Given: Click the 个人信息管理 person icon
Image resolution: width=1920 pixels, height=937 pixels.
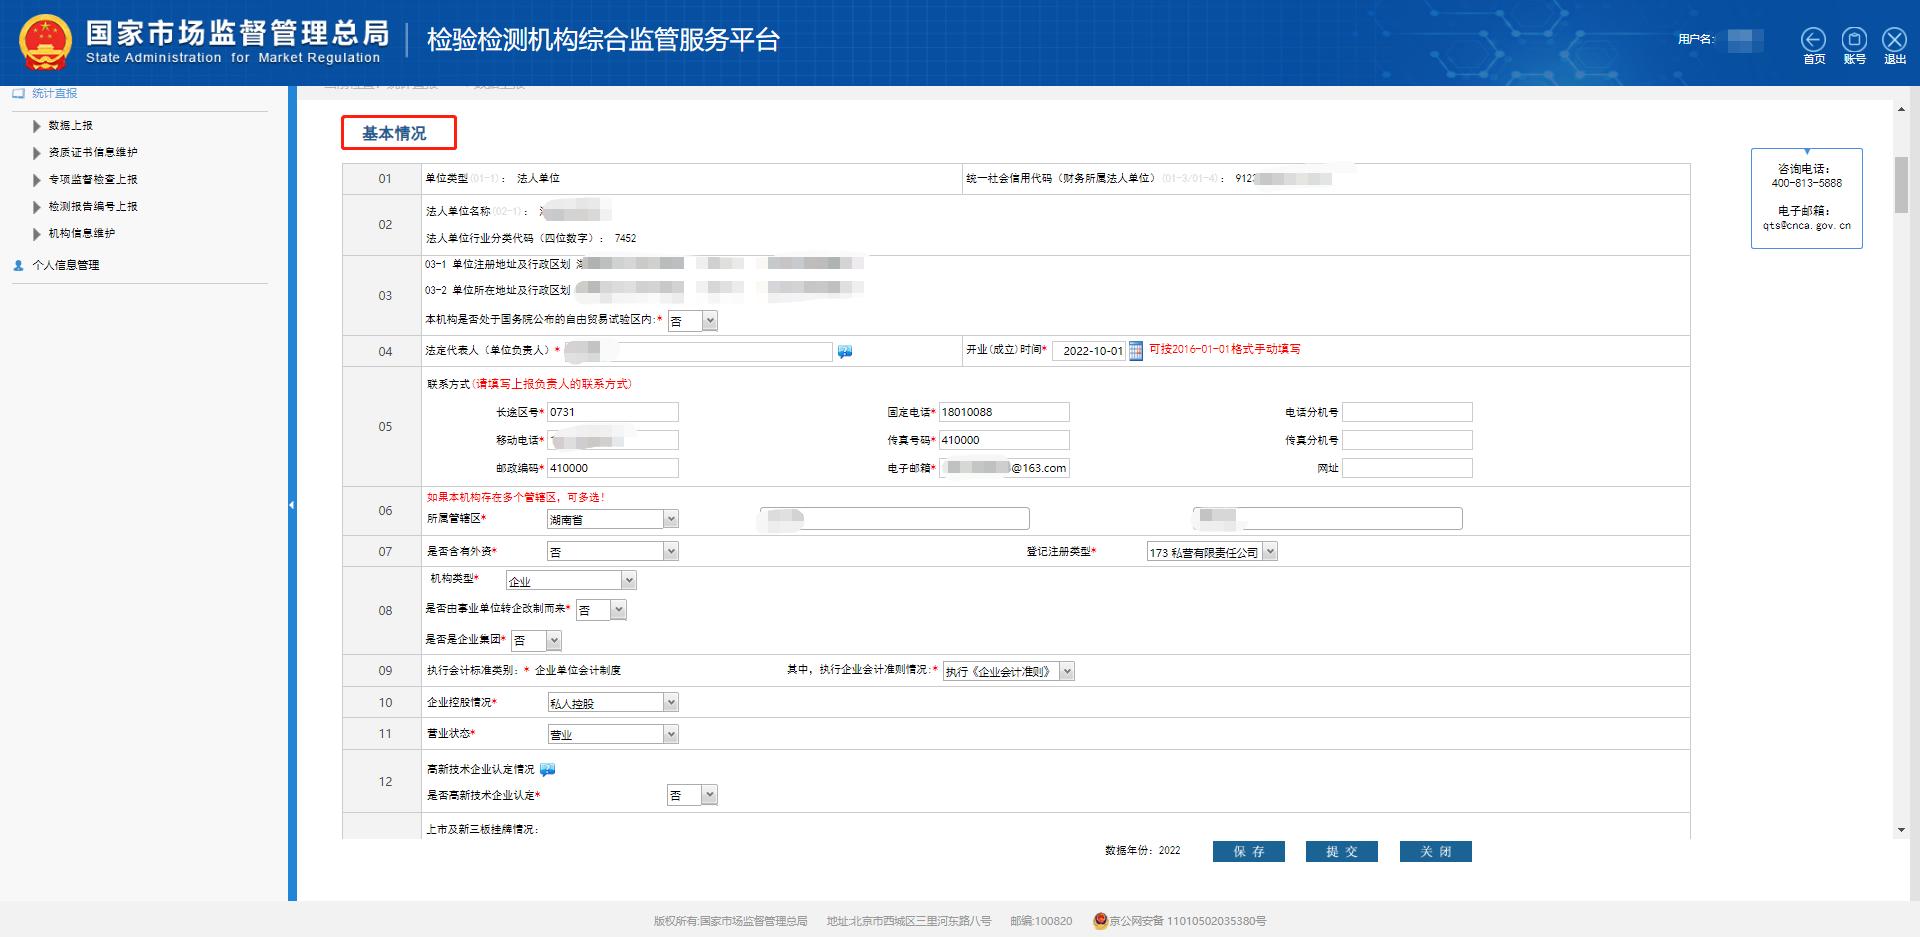Looking at the screenshot, I should point(17,265).
